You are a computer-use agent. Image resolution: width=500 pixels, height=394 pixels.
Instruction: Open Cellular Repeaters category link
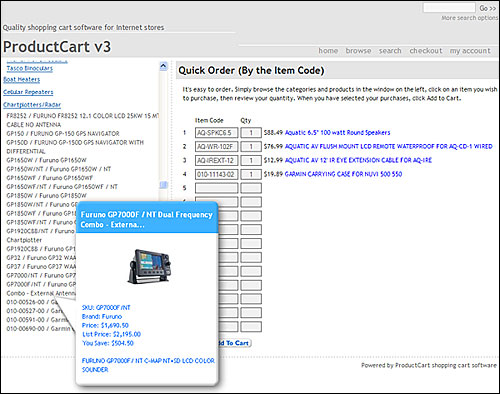(x=28, y=92)
